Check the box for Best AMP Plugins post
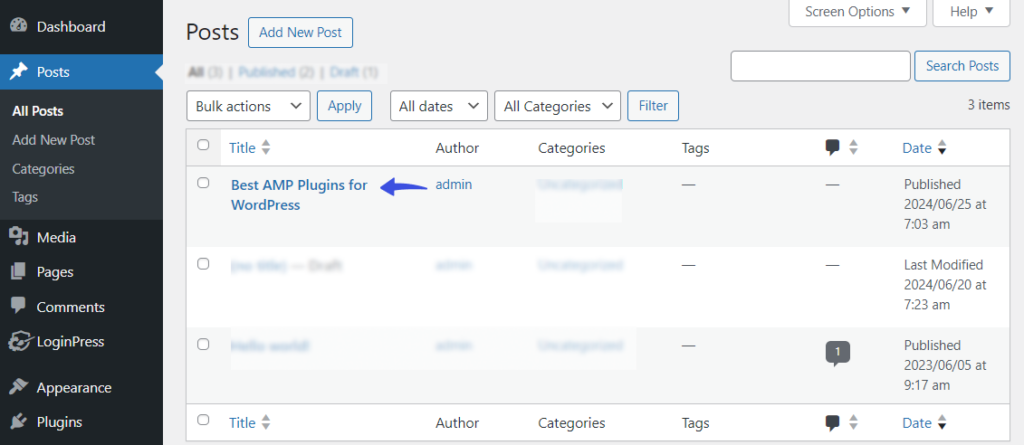This screenshot has height=445, width=1024. (x=203, y=184)
